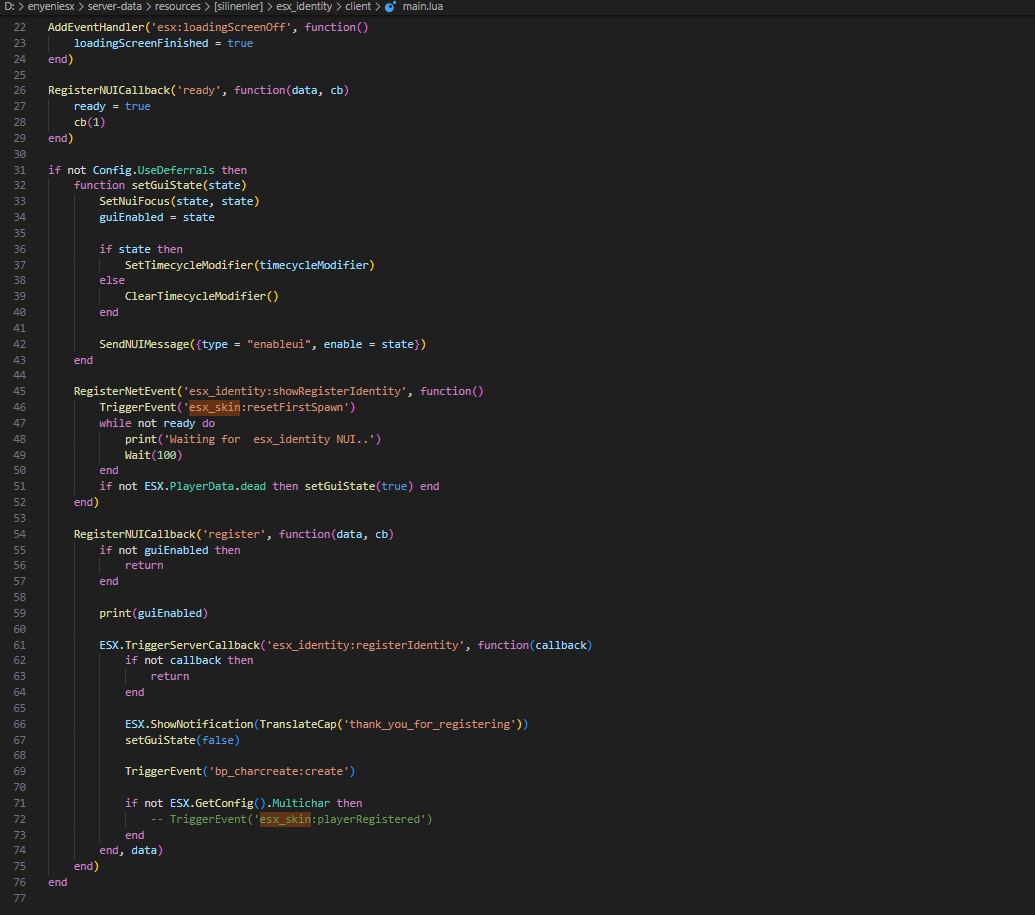Click line number 31 in the gutter
The height and width of the screenshot is (915, 1035).
(21, 170)
